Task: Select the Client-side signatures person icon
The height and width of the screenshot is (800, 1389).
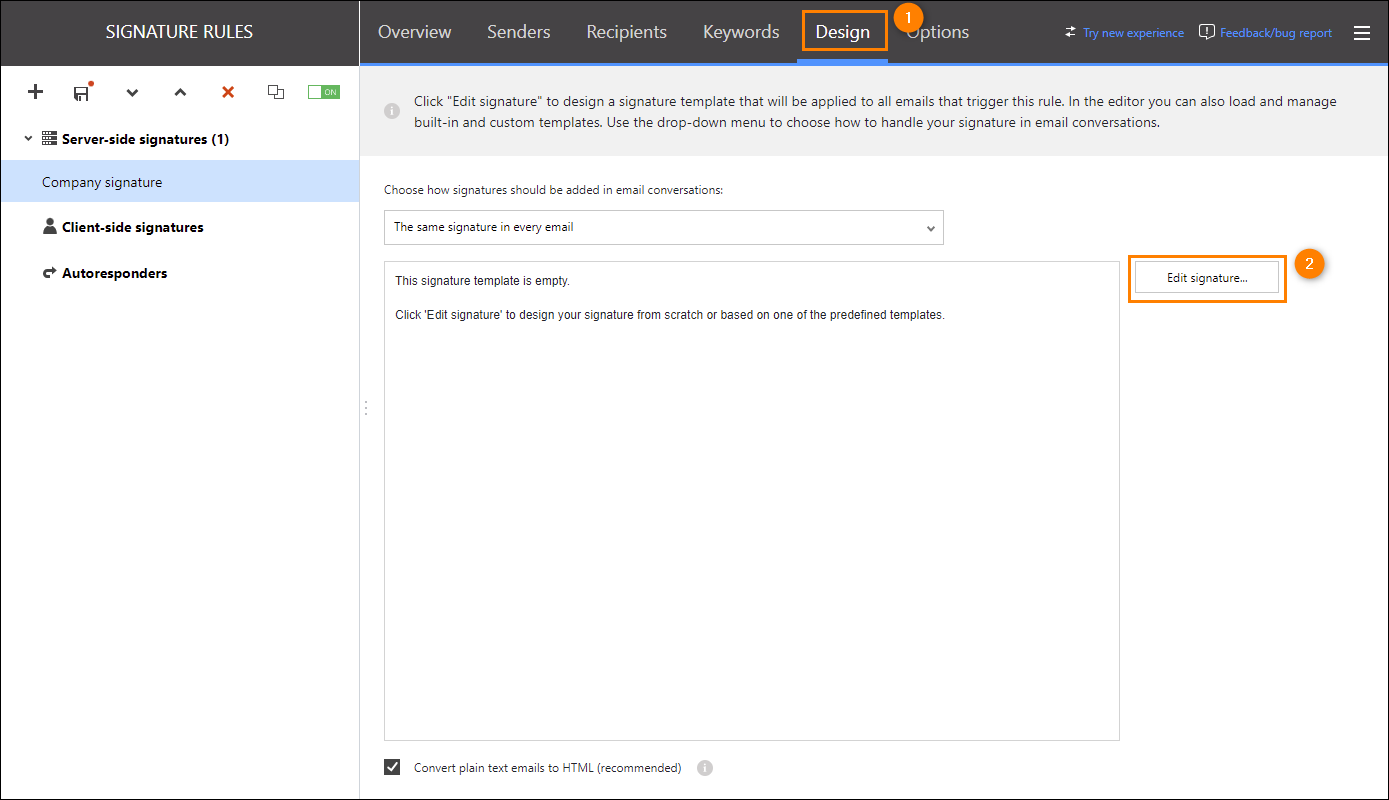Action: [49, 226]
